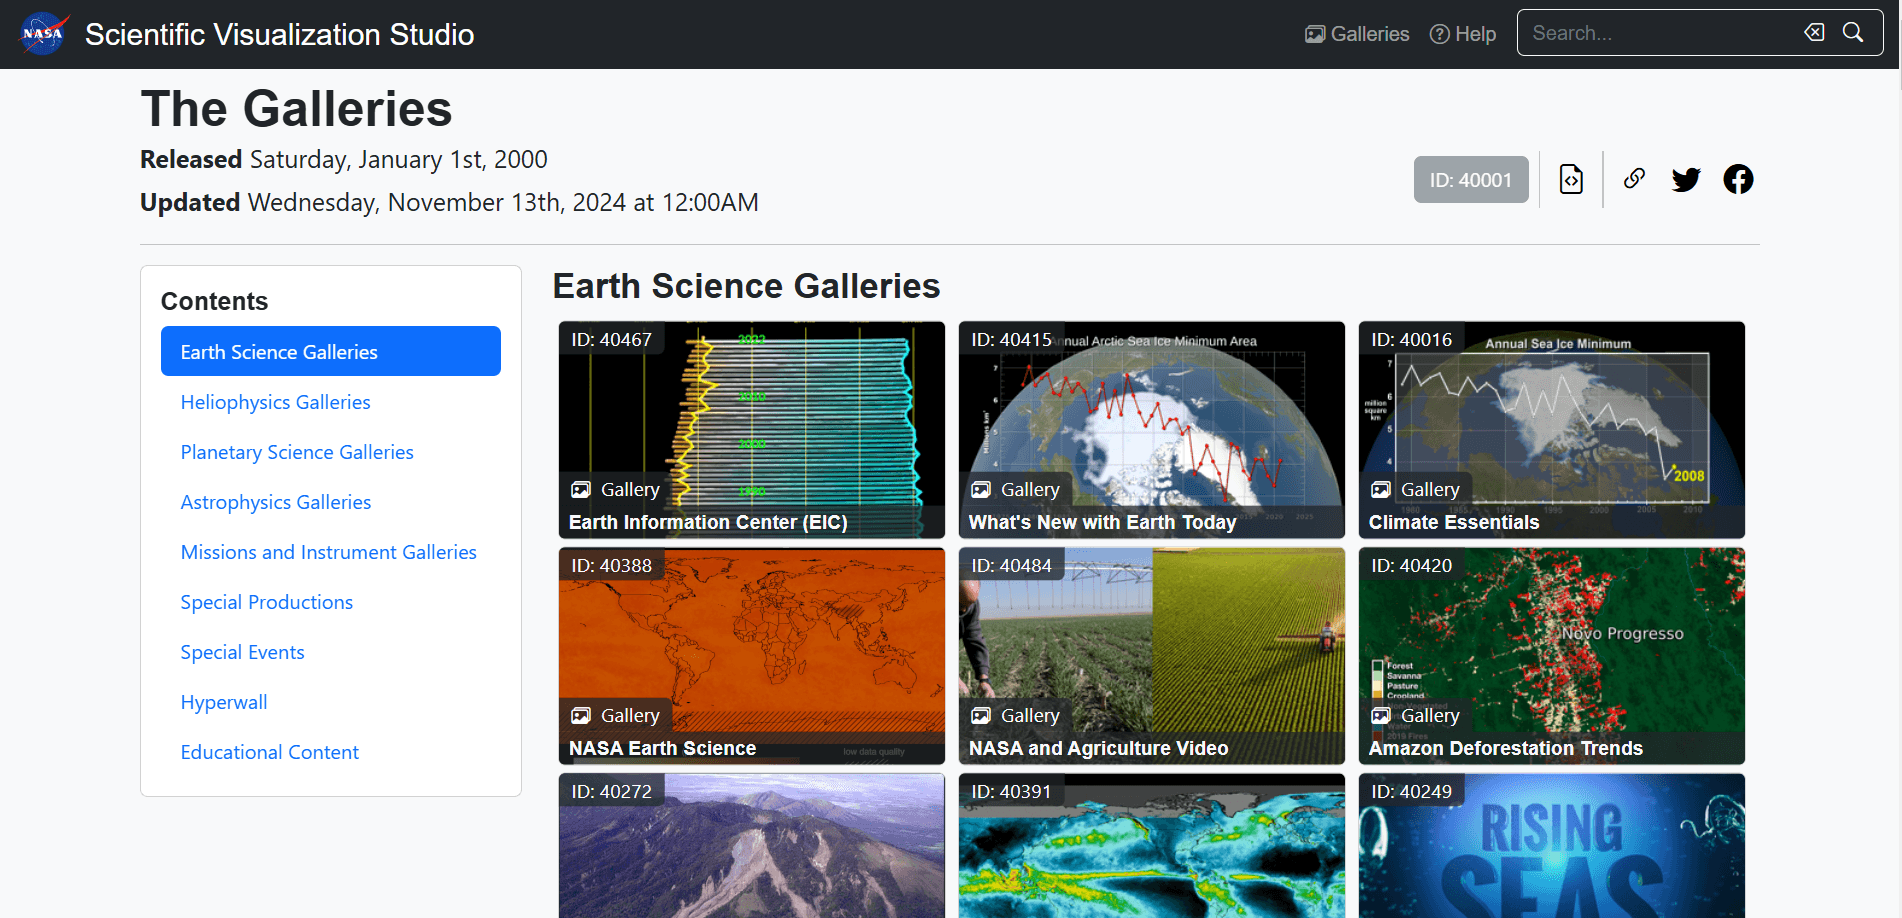Copy the page permalink via link icon
The height and width of the screenshot is (918, 1902).
pos(1634,179)
